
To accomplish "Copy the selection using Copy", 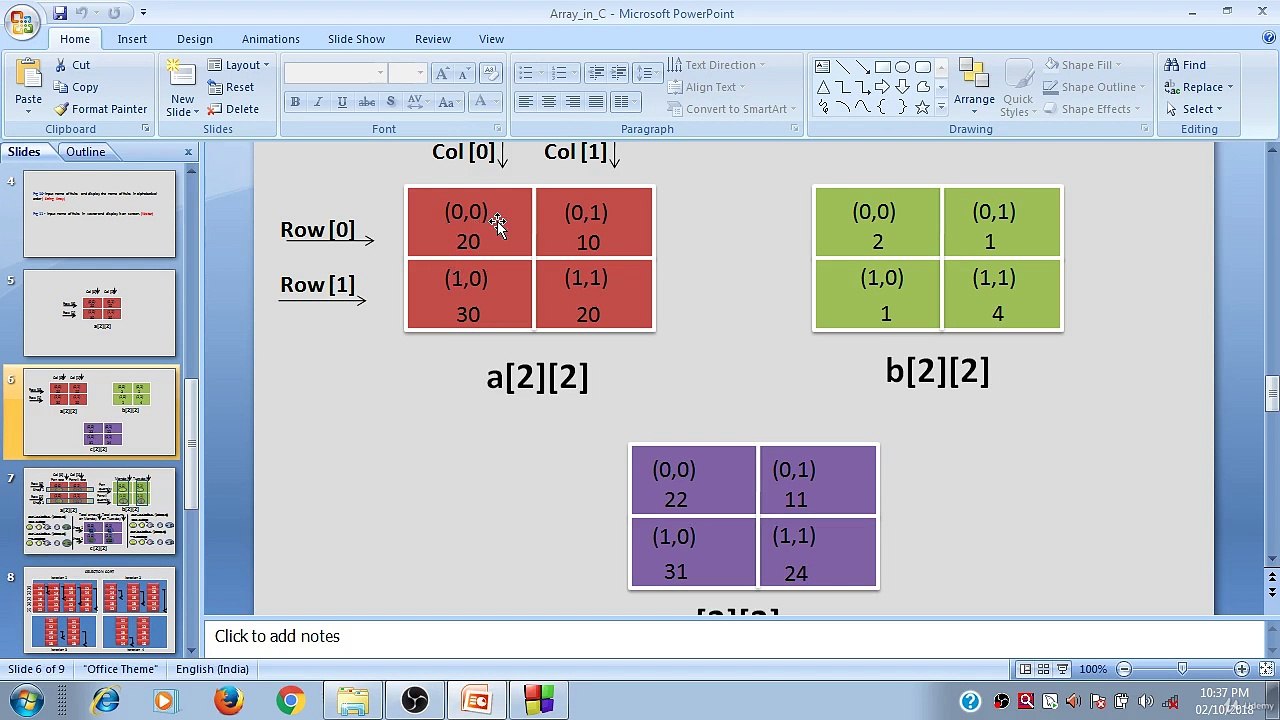I will [x=76, y=87].
